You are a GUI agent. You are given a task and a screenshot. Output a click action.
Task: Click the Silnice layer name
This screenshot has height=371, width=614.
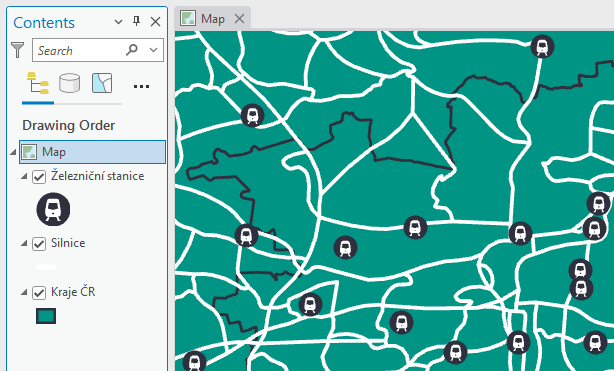pos(68,243)
